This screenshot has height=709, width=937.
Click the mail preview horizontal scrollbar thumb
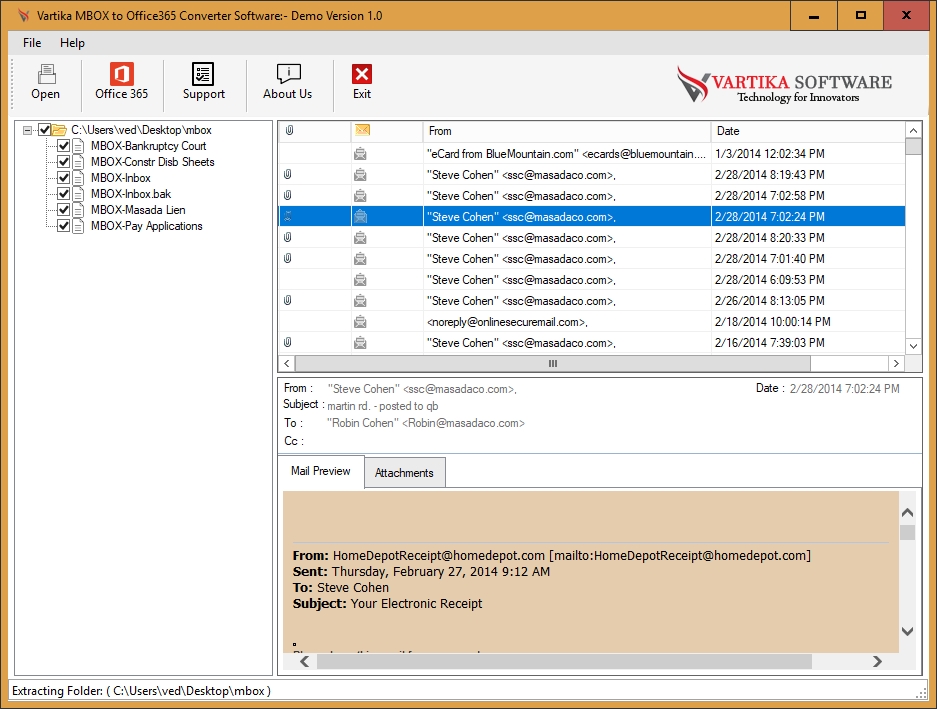pyautogui.click(x=564, y=661)
